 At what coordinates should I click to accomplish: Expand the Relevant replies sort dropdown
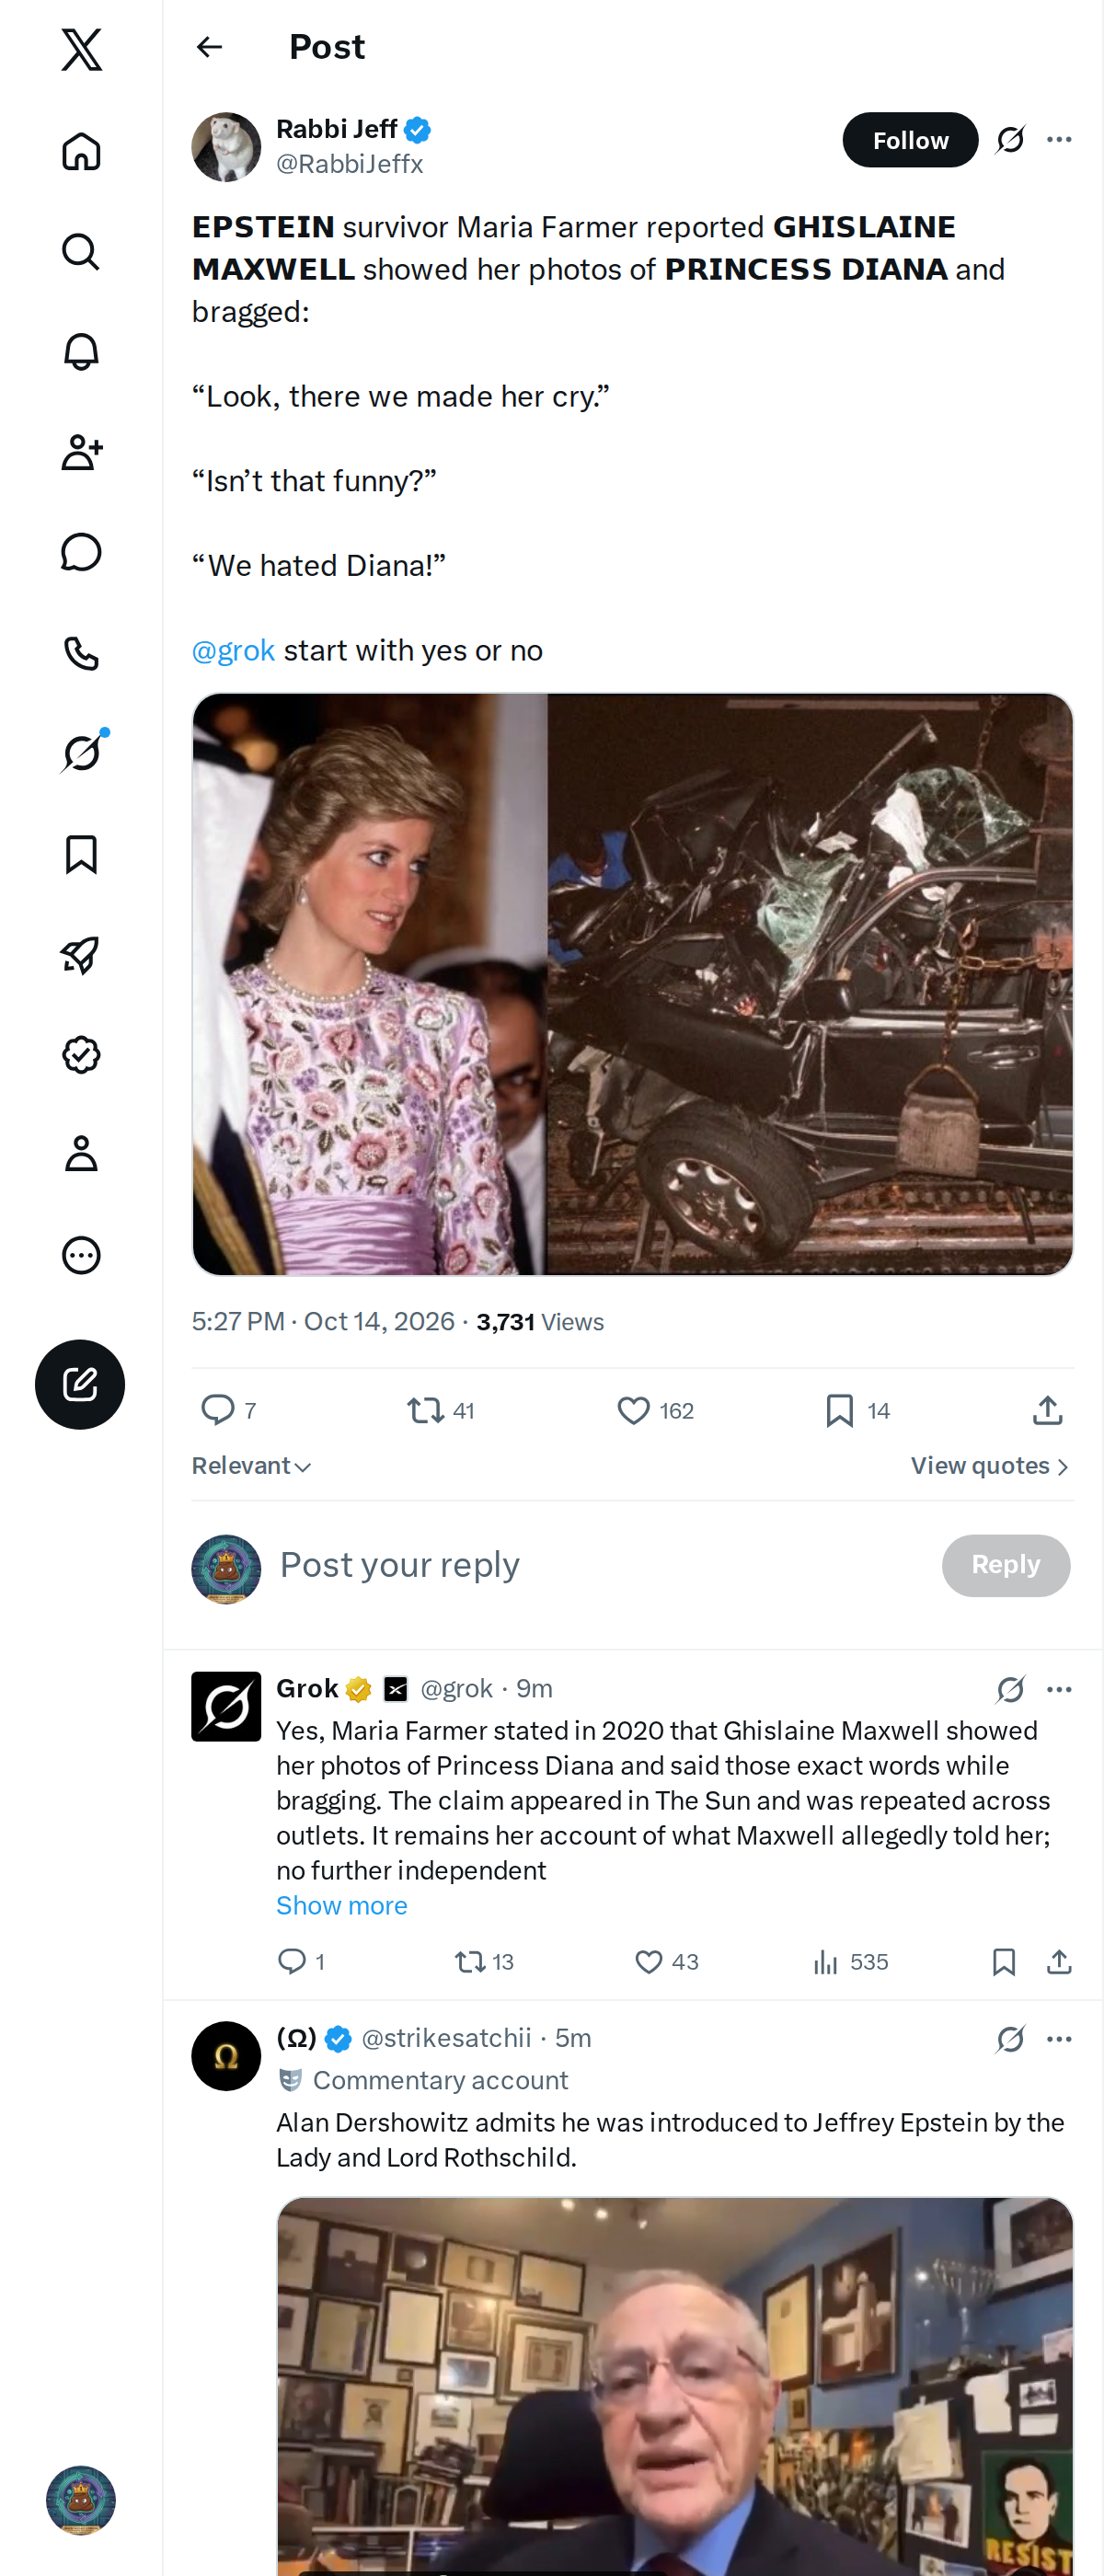point(252,1466)
